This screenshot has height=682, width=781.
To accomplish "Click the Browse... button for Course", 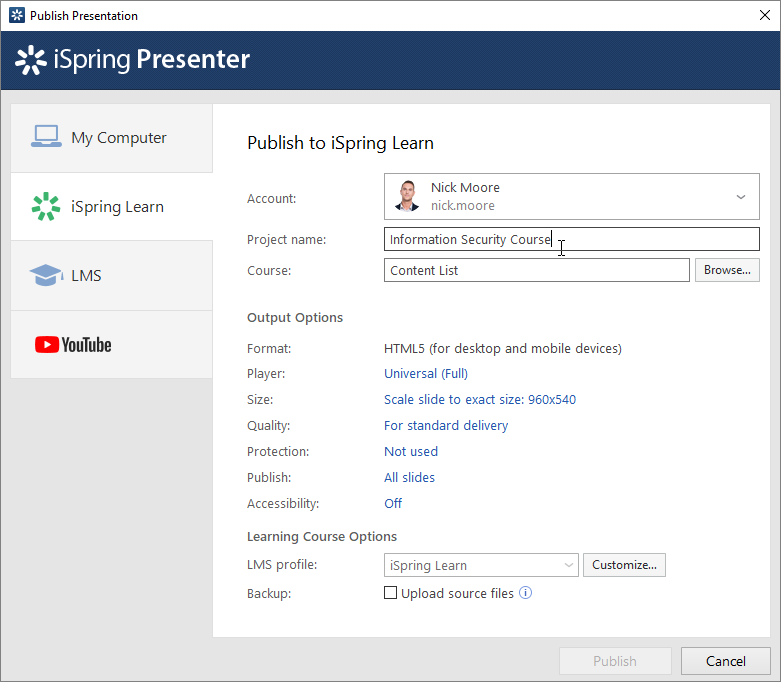I will tap(727, 270).
